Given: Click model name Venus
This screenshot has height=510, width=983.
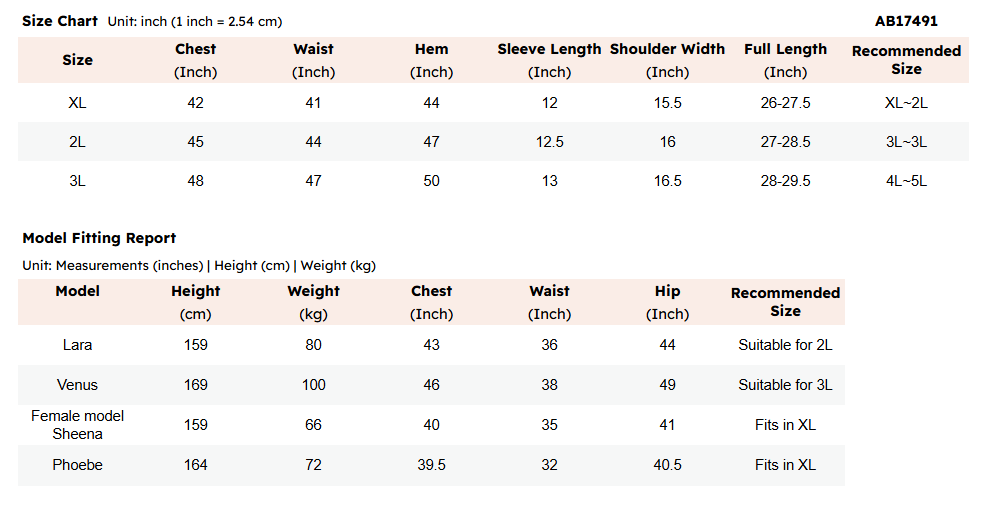Looking at the screenshot, I should tap(77, 385).
